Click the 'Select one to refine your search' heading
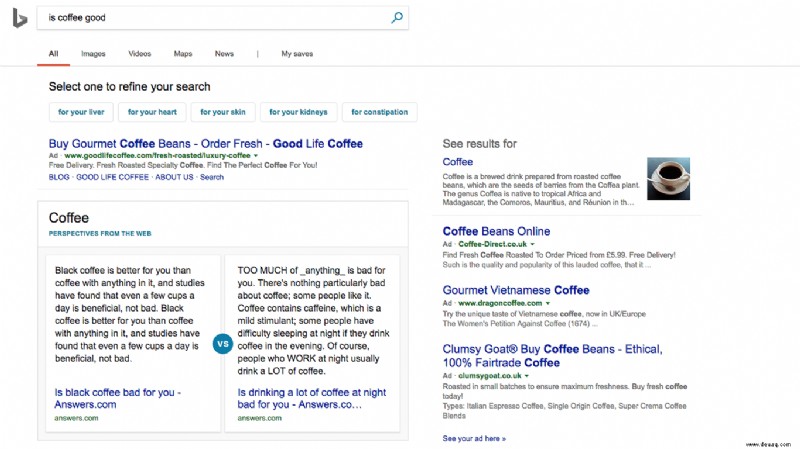Viewport: 800px width, 449px height. pyautogui.click(x=130, y=87)
